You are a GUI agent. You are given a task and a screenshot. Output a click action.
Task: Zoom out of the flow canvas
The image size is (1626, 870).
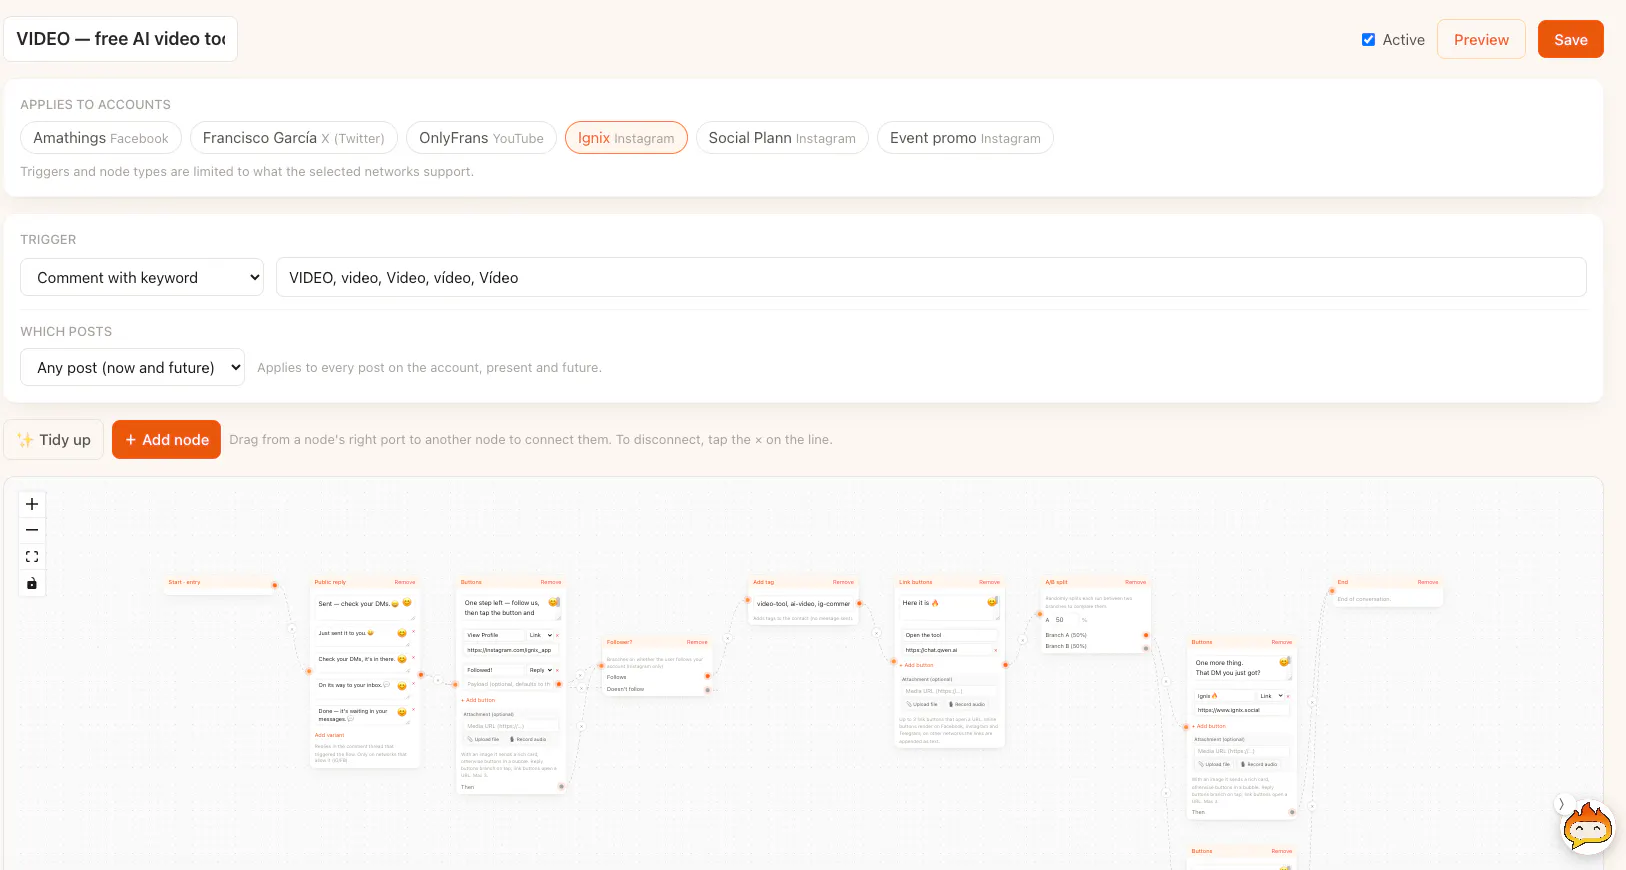pyautogui.click(x=32, y=530)
